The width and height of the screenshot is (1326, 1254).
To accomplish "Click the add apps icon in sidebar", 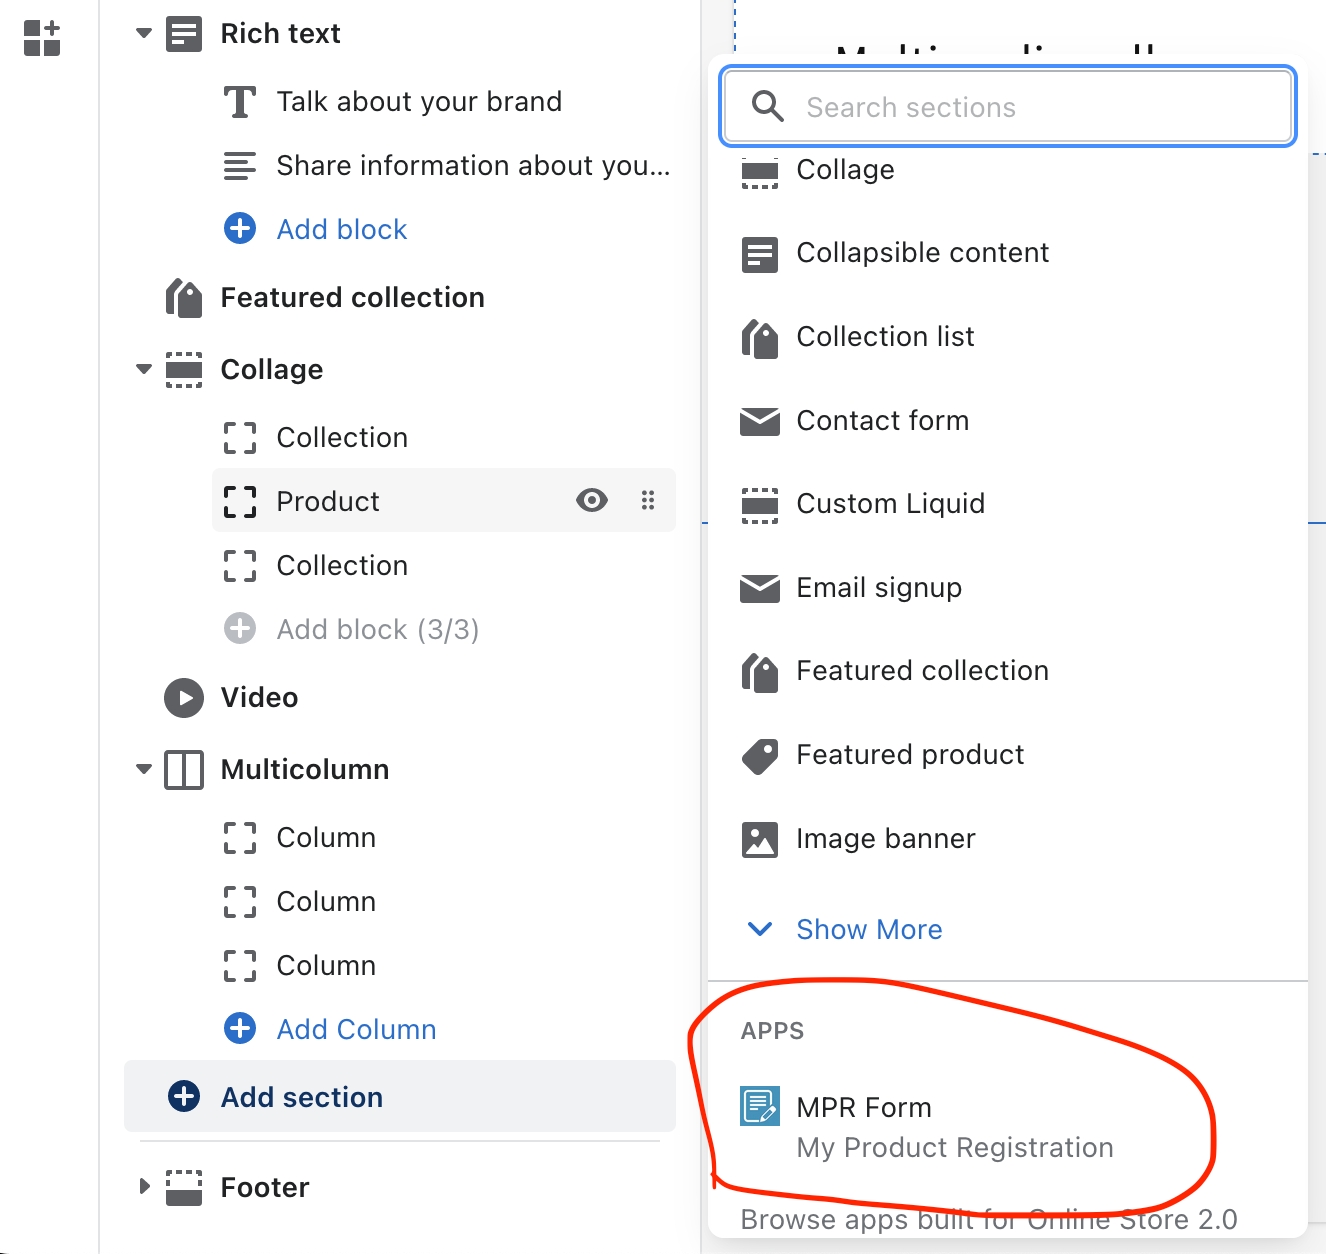I will (42, 38).
